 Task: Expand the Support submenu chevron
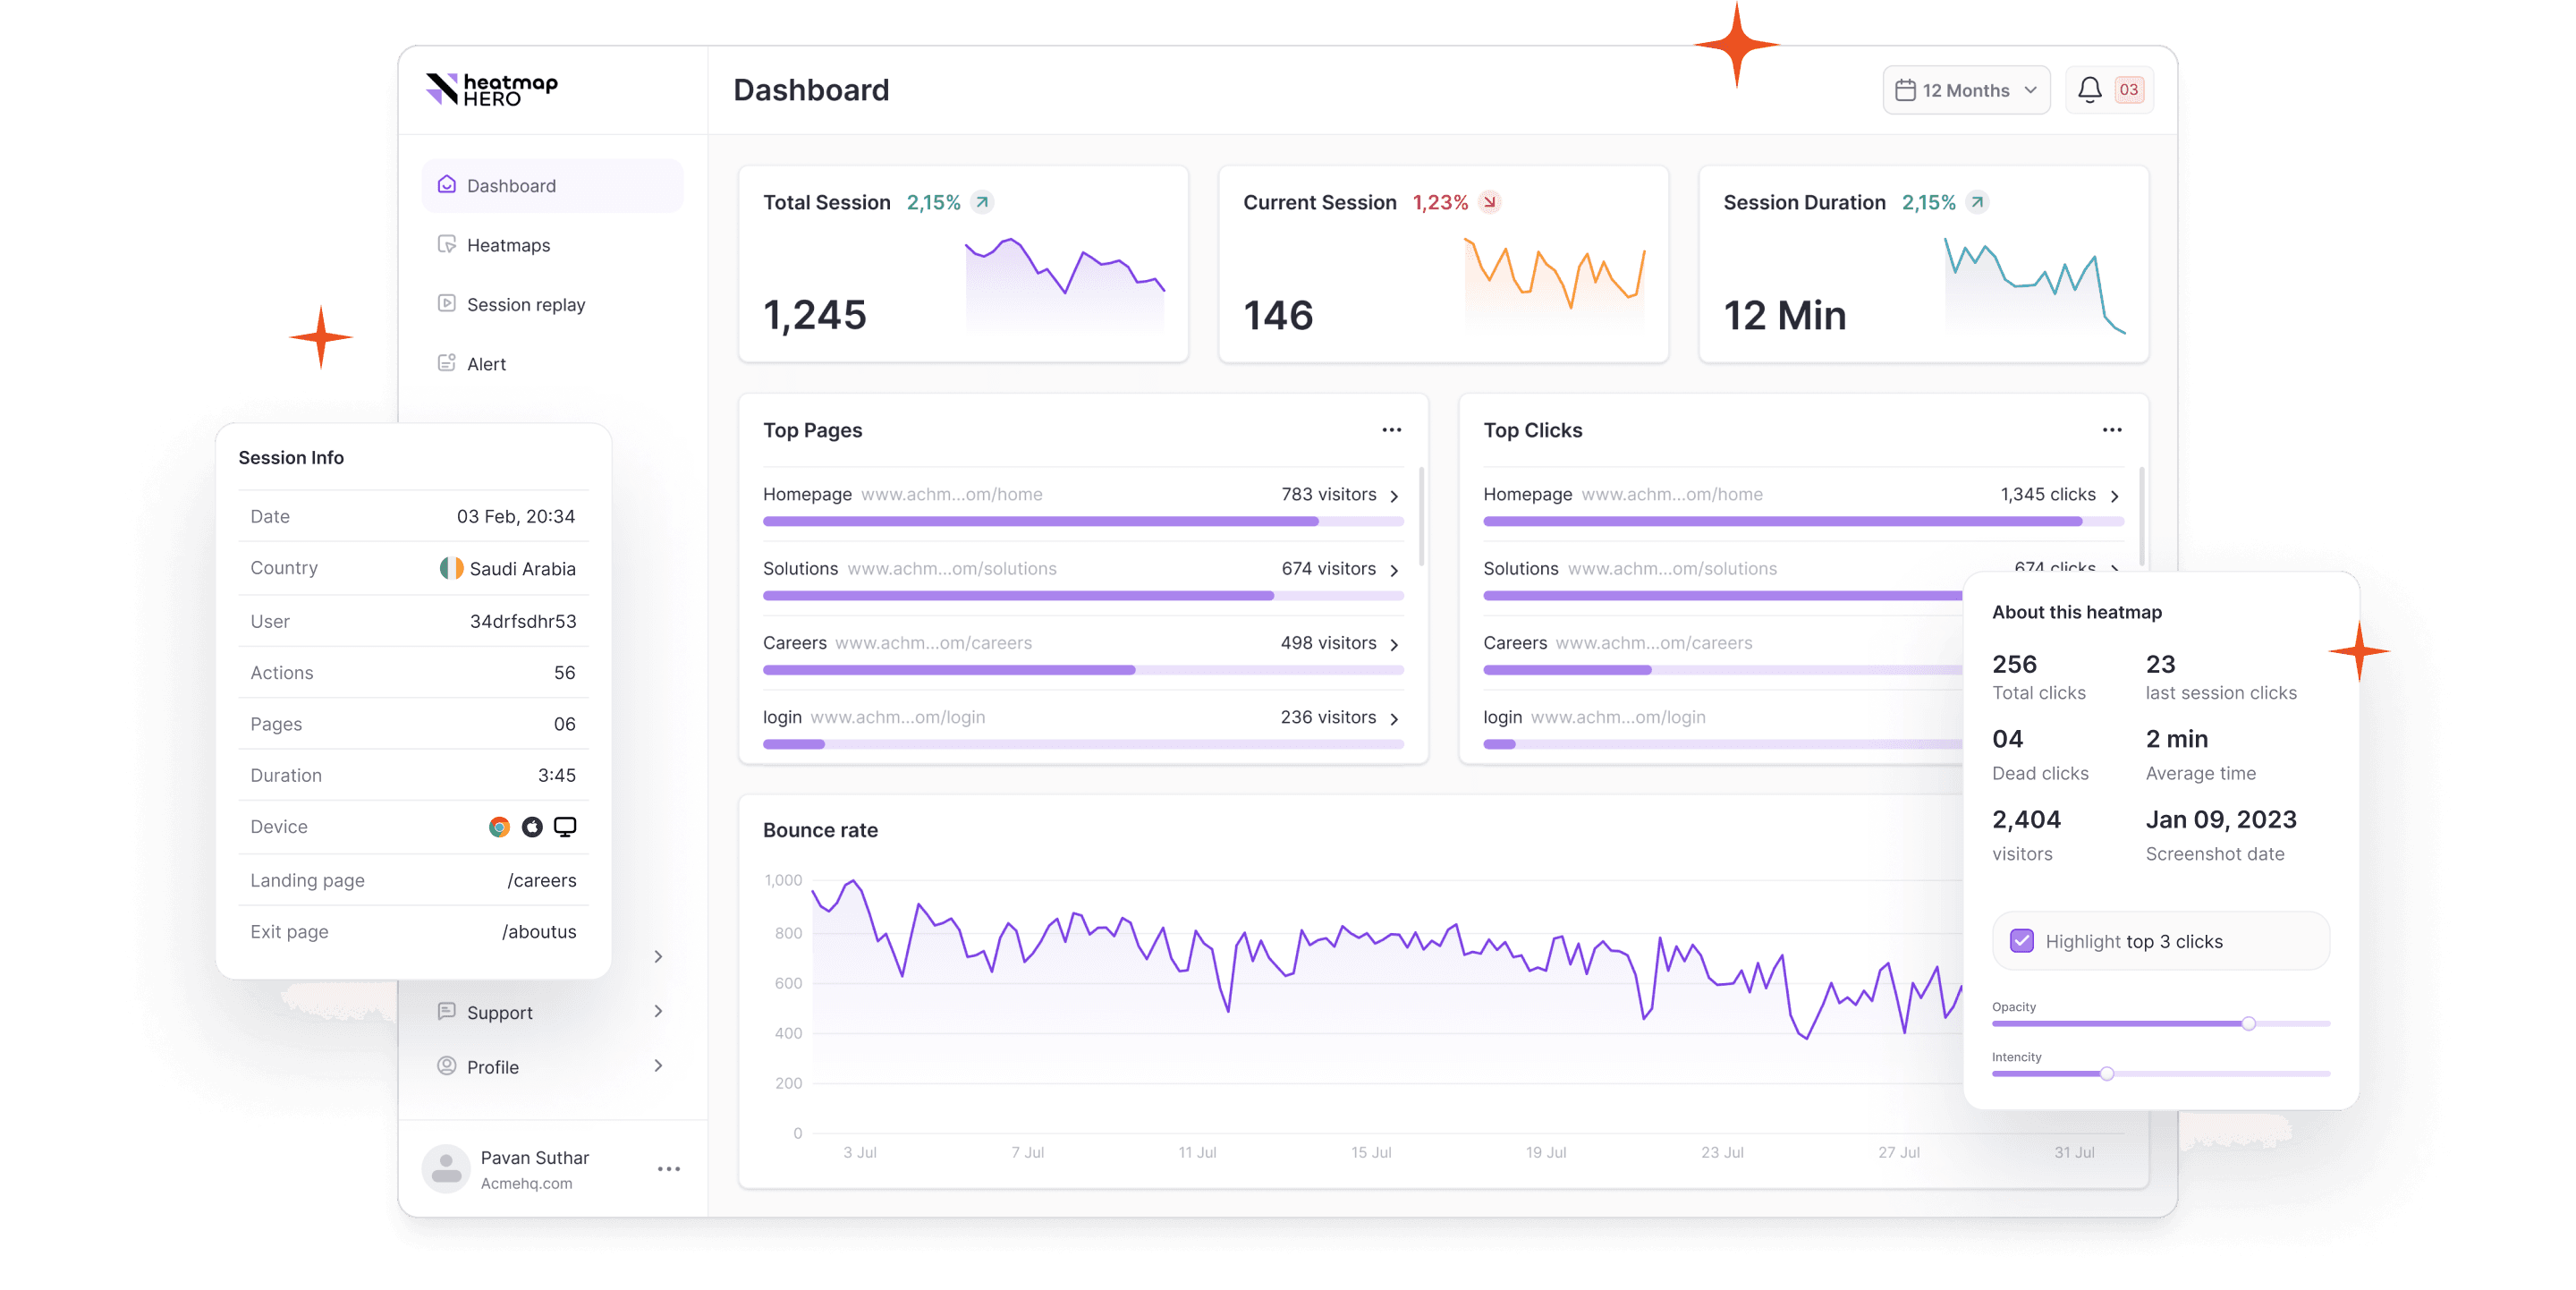click(x=658, y=1011)
